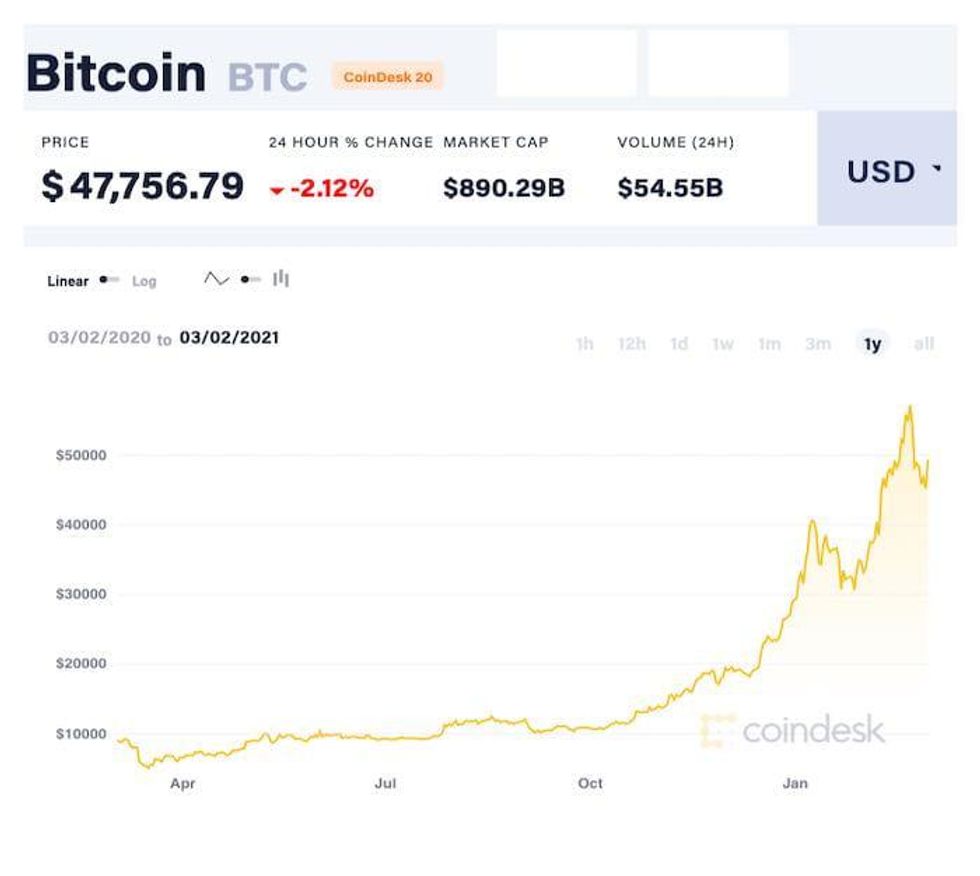Select the line chart icon
The image size is (980, 876).
click(x=216, y=279)
